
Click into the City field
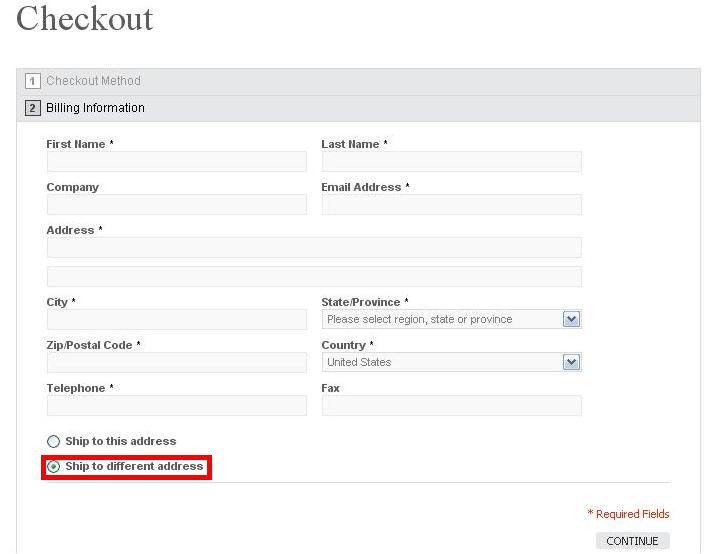[177, 320]
